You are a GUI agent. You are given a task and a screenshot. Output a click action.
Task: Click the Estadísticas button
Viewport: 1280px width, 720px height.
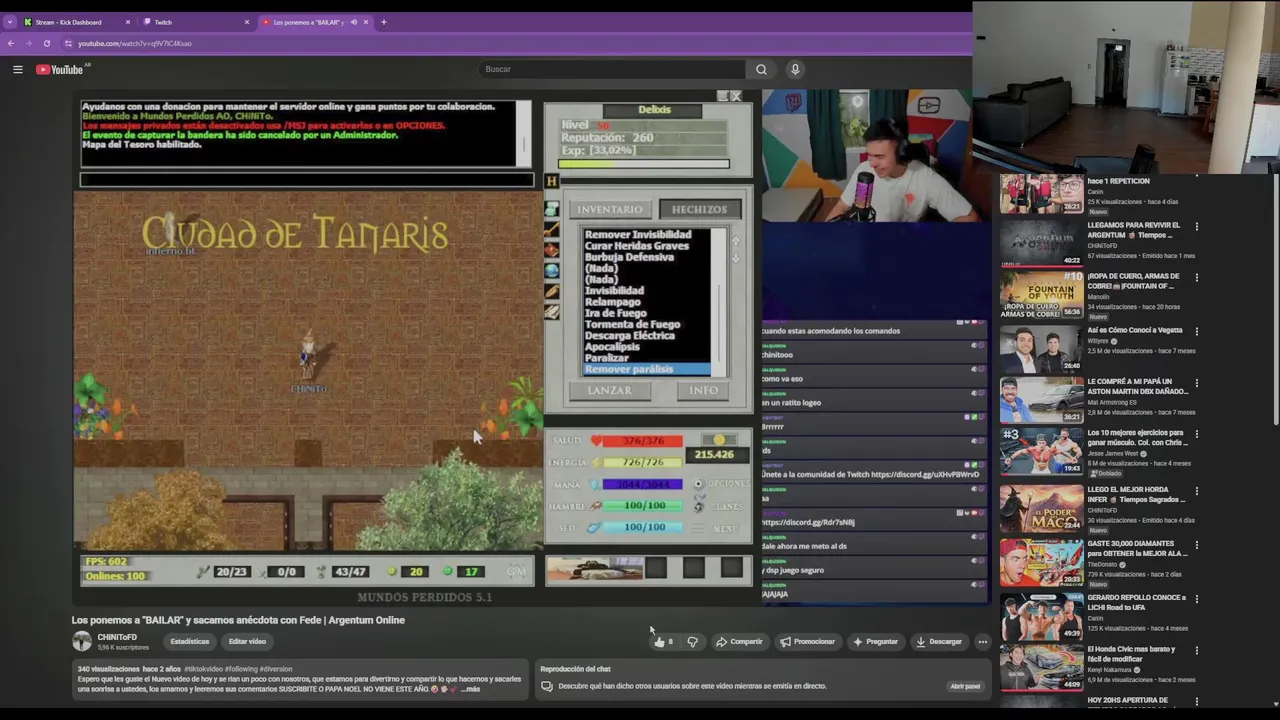click(189, 642)
